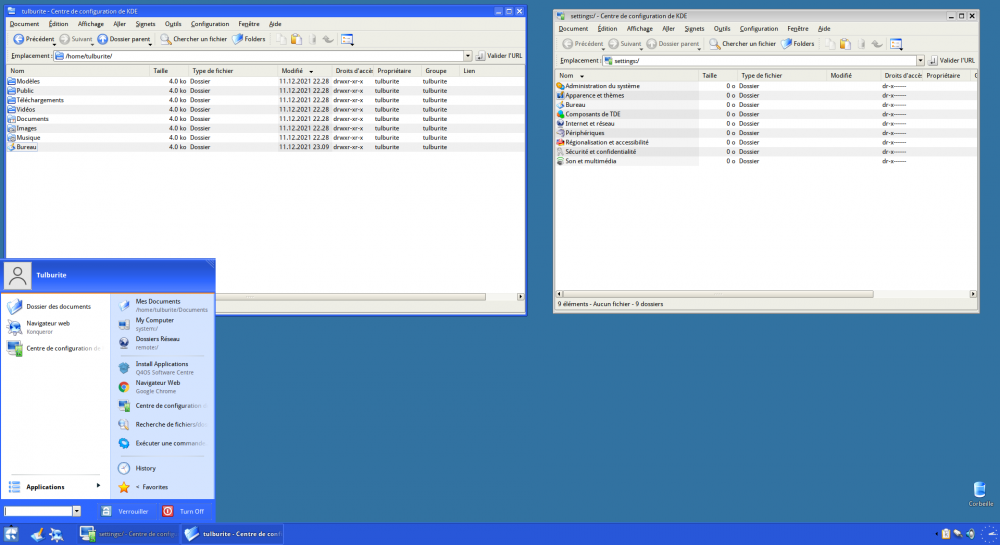Open Dossier des documents in start menu
The width and height of the screenshot is (1000, 545).
point(51,307)
